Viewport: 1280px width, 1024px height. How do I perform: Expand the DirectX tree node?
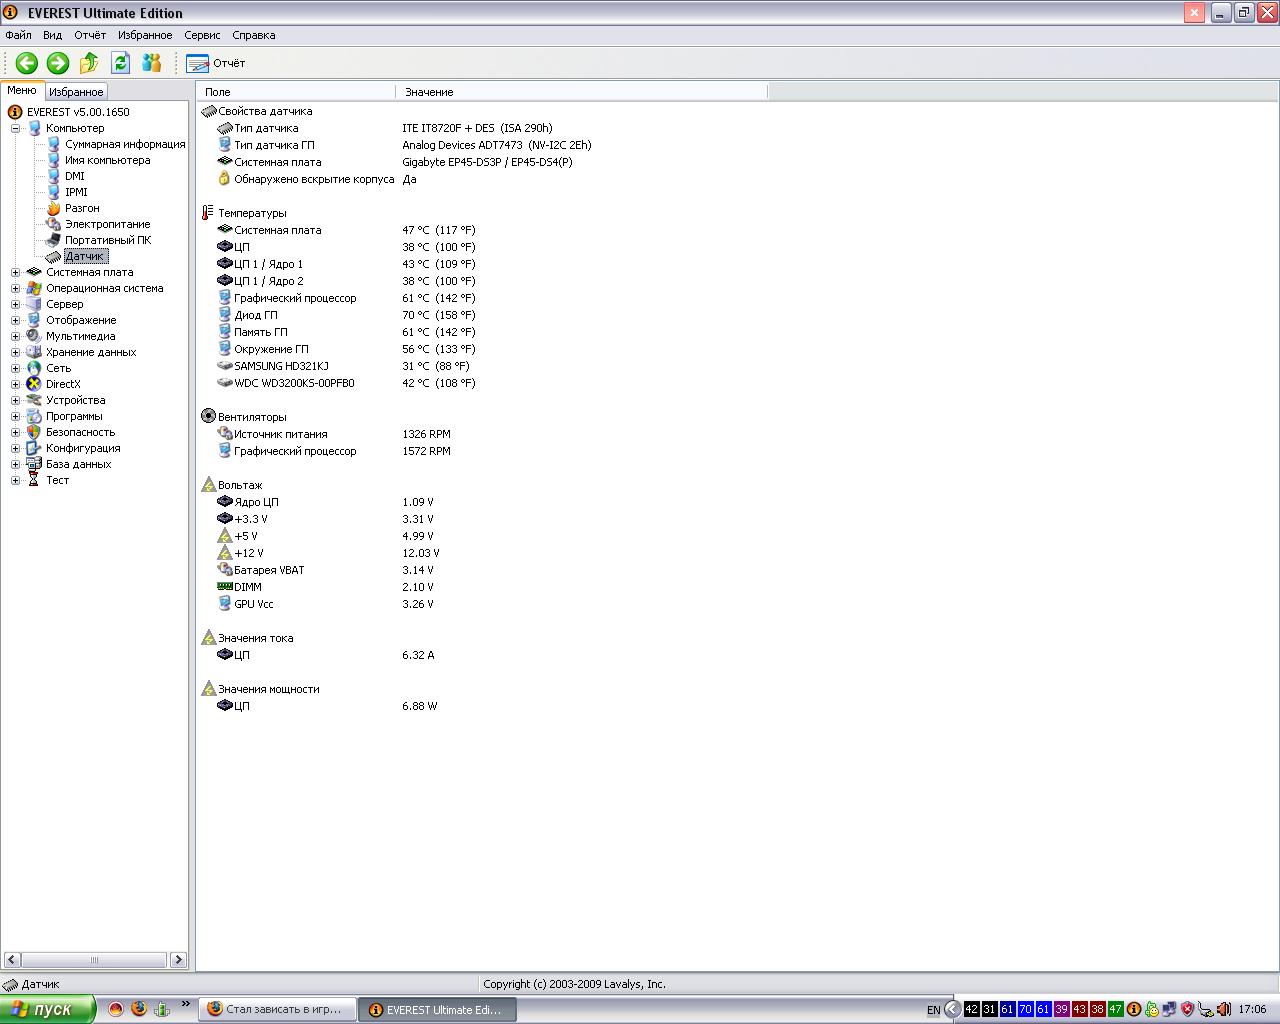point(15,384)
